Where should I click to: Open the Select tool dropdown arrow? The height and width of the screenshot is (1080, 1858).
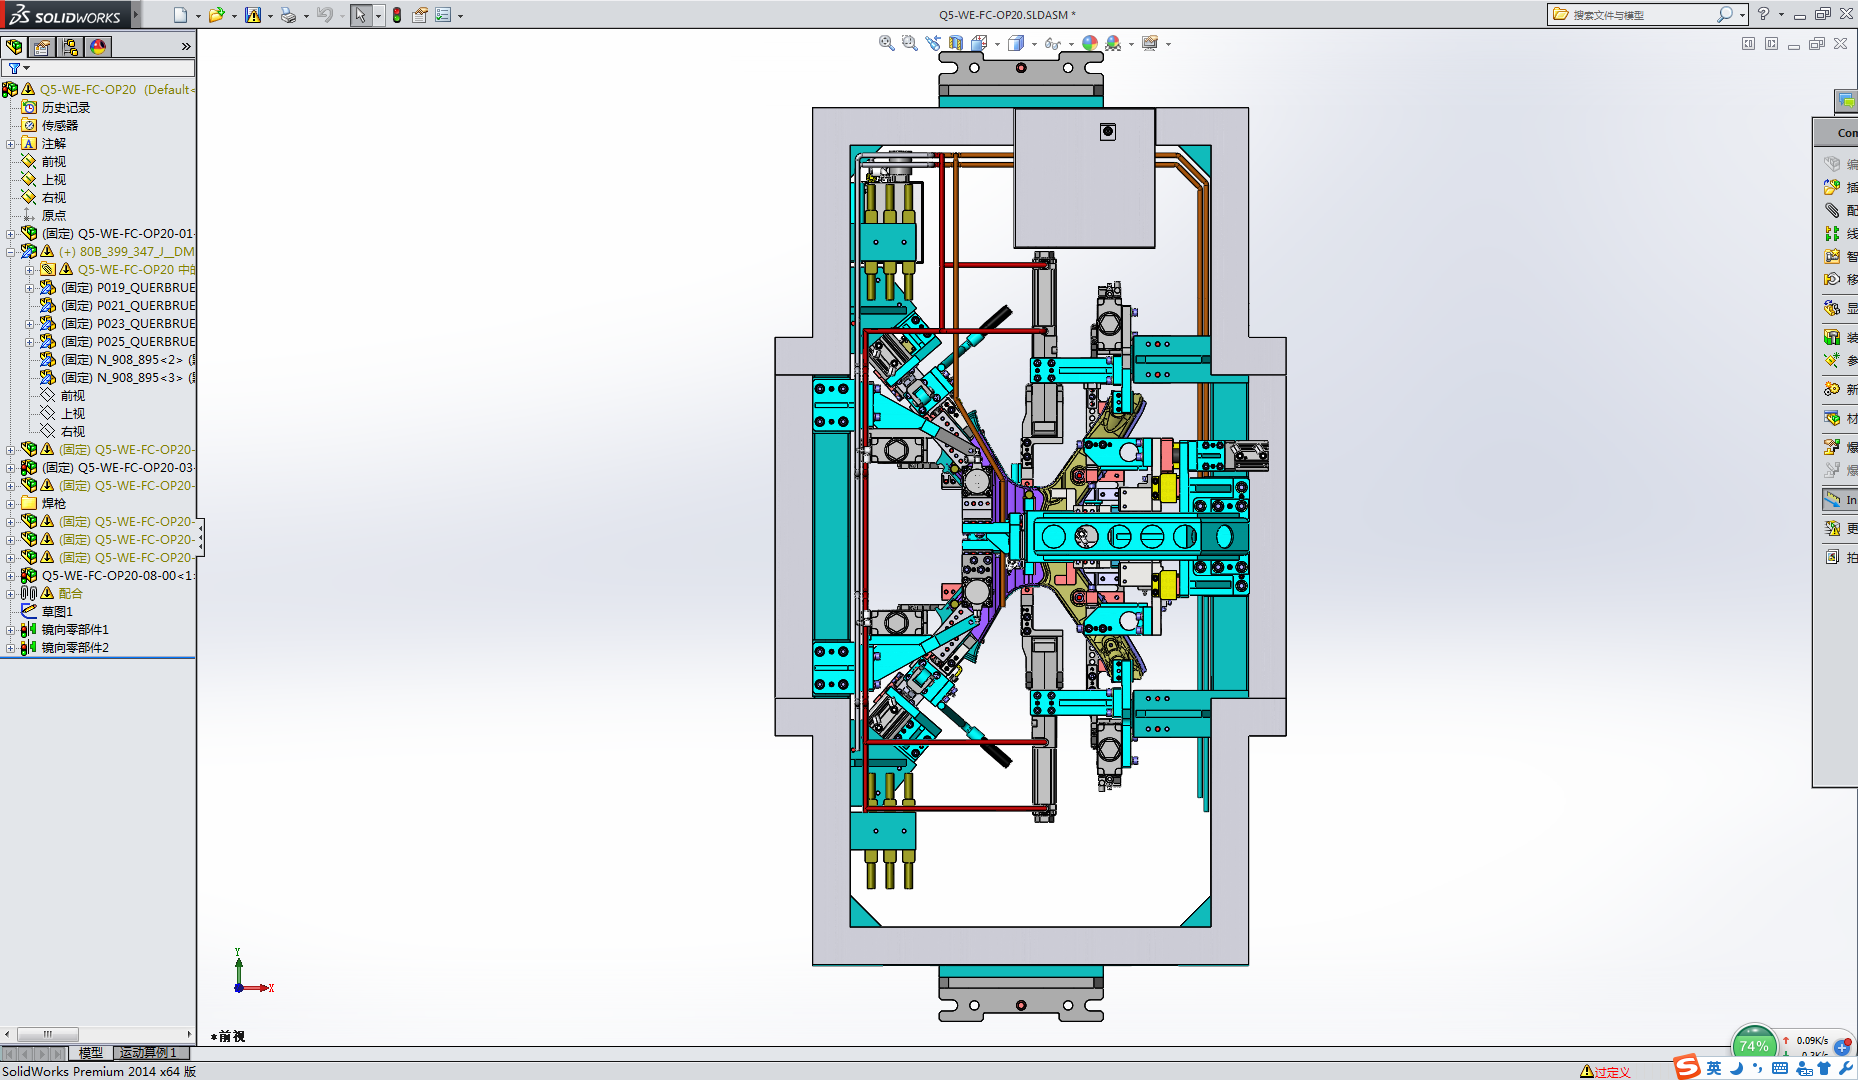click(x=378, y=16)
